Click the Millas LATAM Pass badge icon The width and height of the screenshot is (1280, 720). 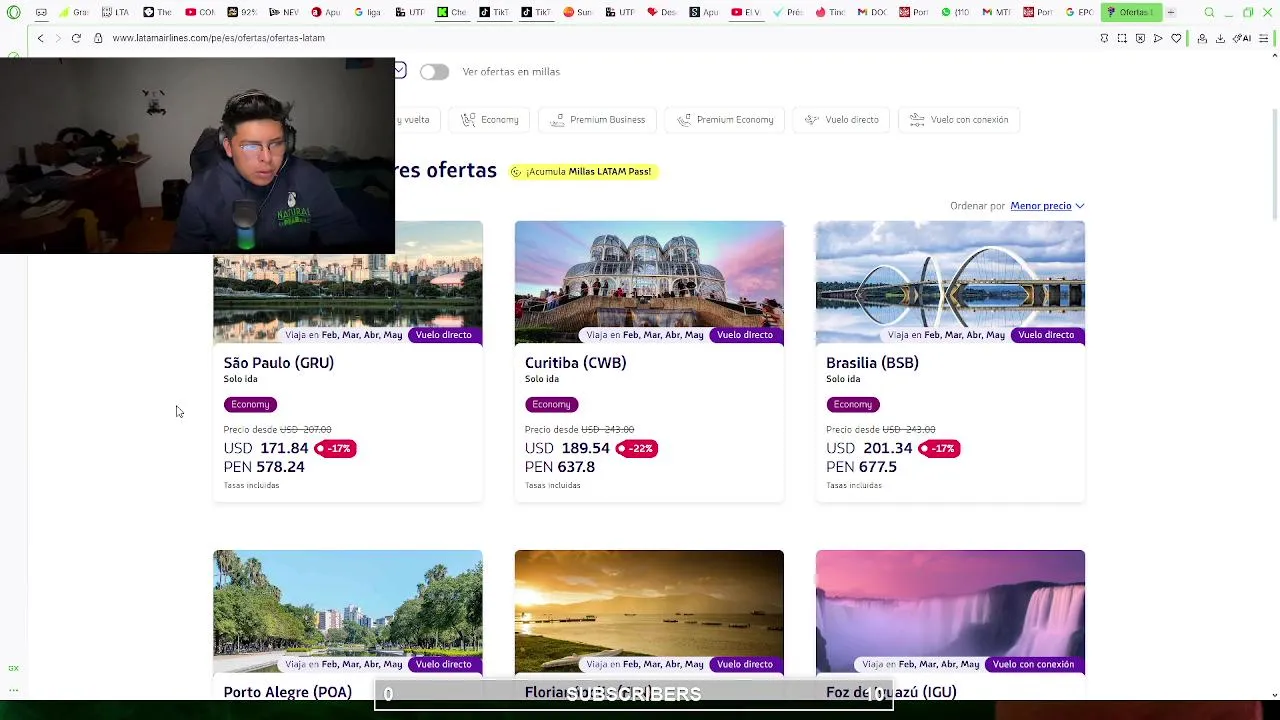516,172
